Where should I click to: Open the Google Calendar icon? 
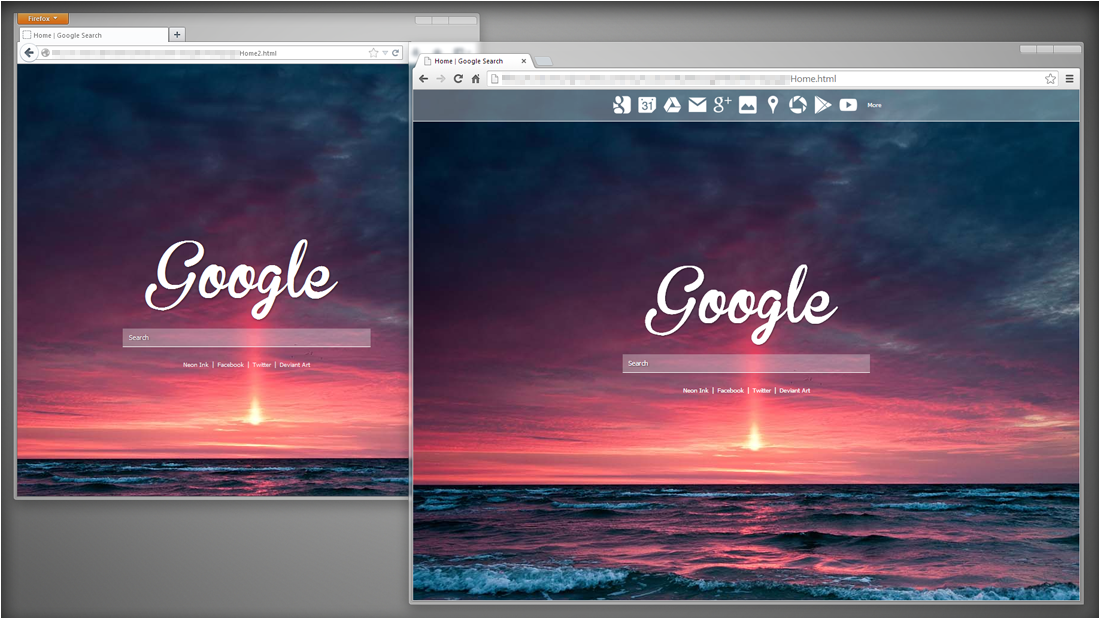click(648, 104)
